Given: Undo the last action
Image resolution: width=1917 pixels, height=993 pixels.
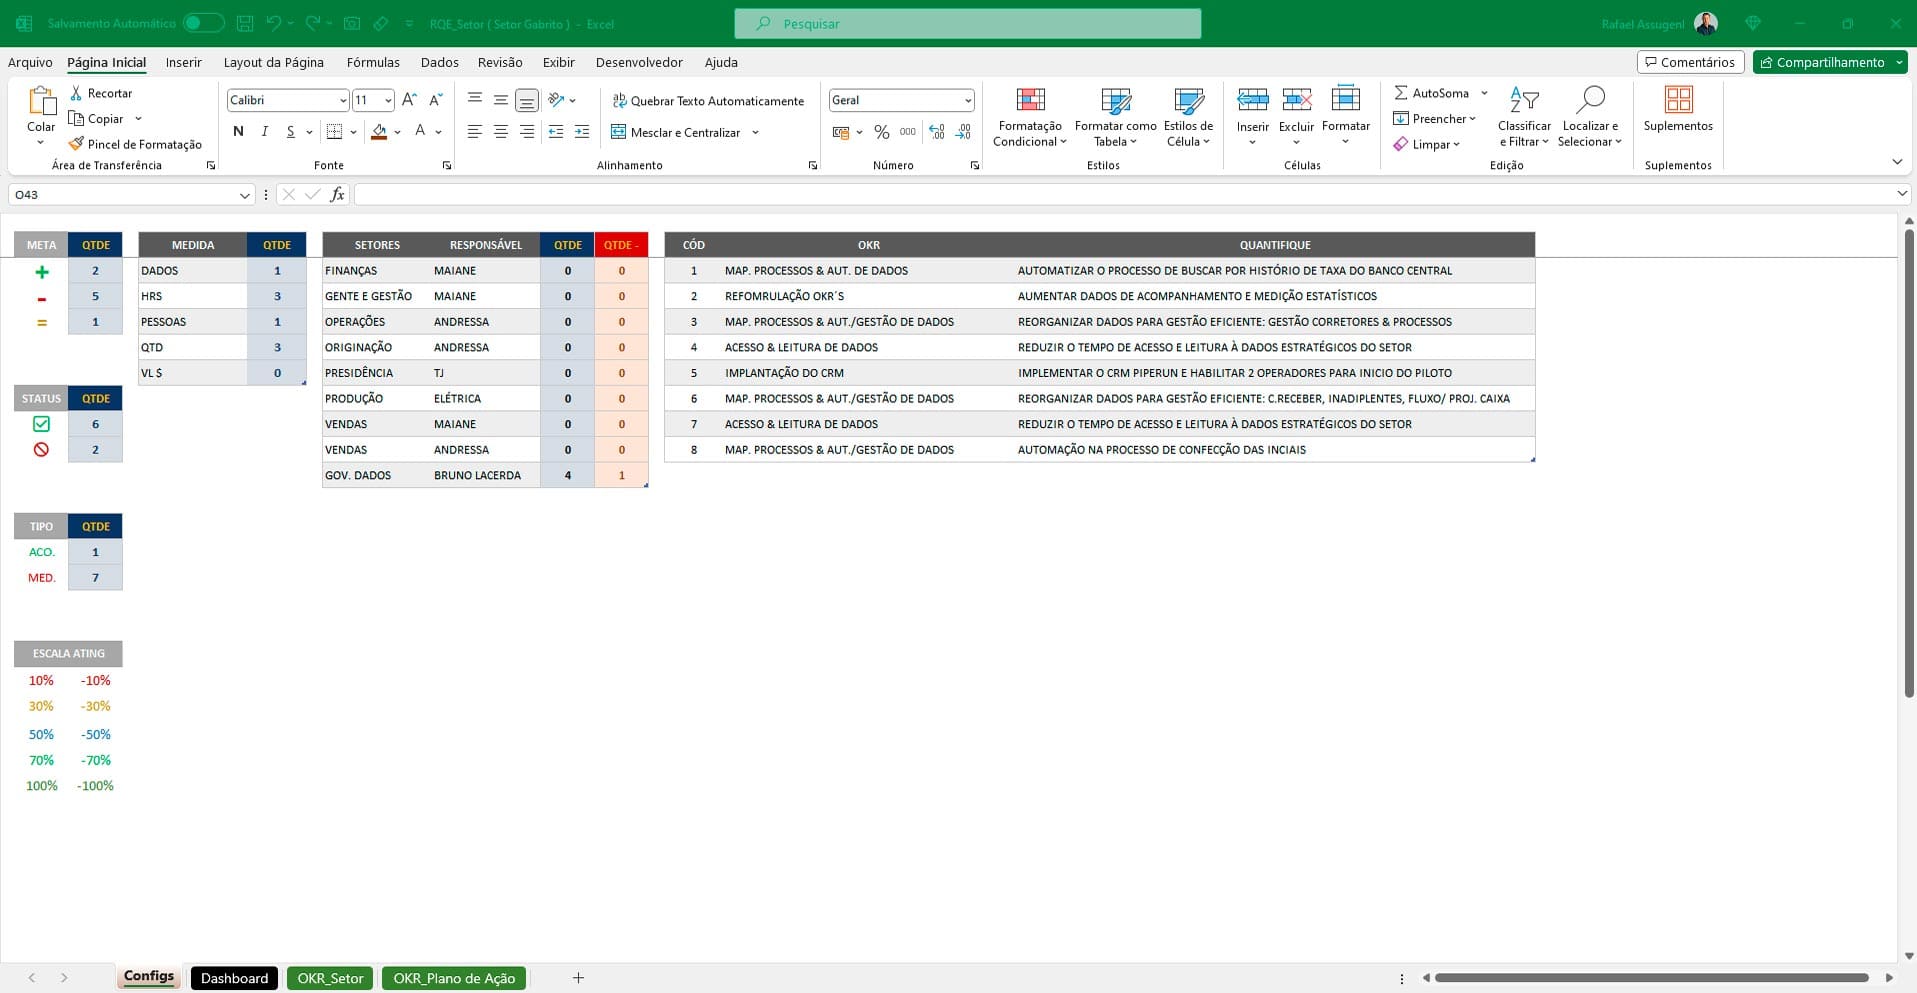Looking at the screenshot, I should coord(273,23).
